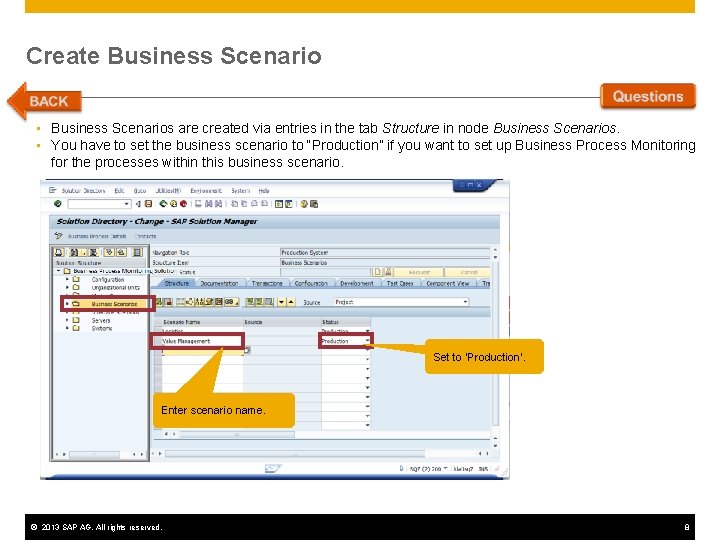Screen dimensions: 720x540
Task: Click rightmost icon in Solution Structure tree toolbar
Action: point(137,252)
